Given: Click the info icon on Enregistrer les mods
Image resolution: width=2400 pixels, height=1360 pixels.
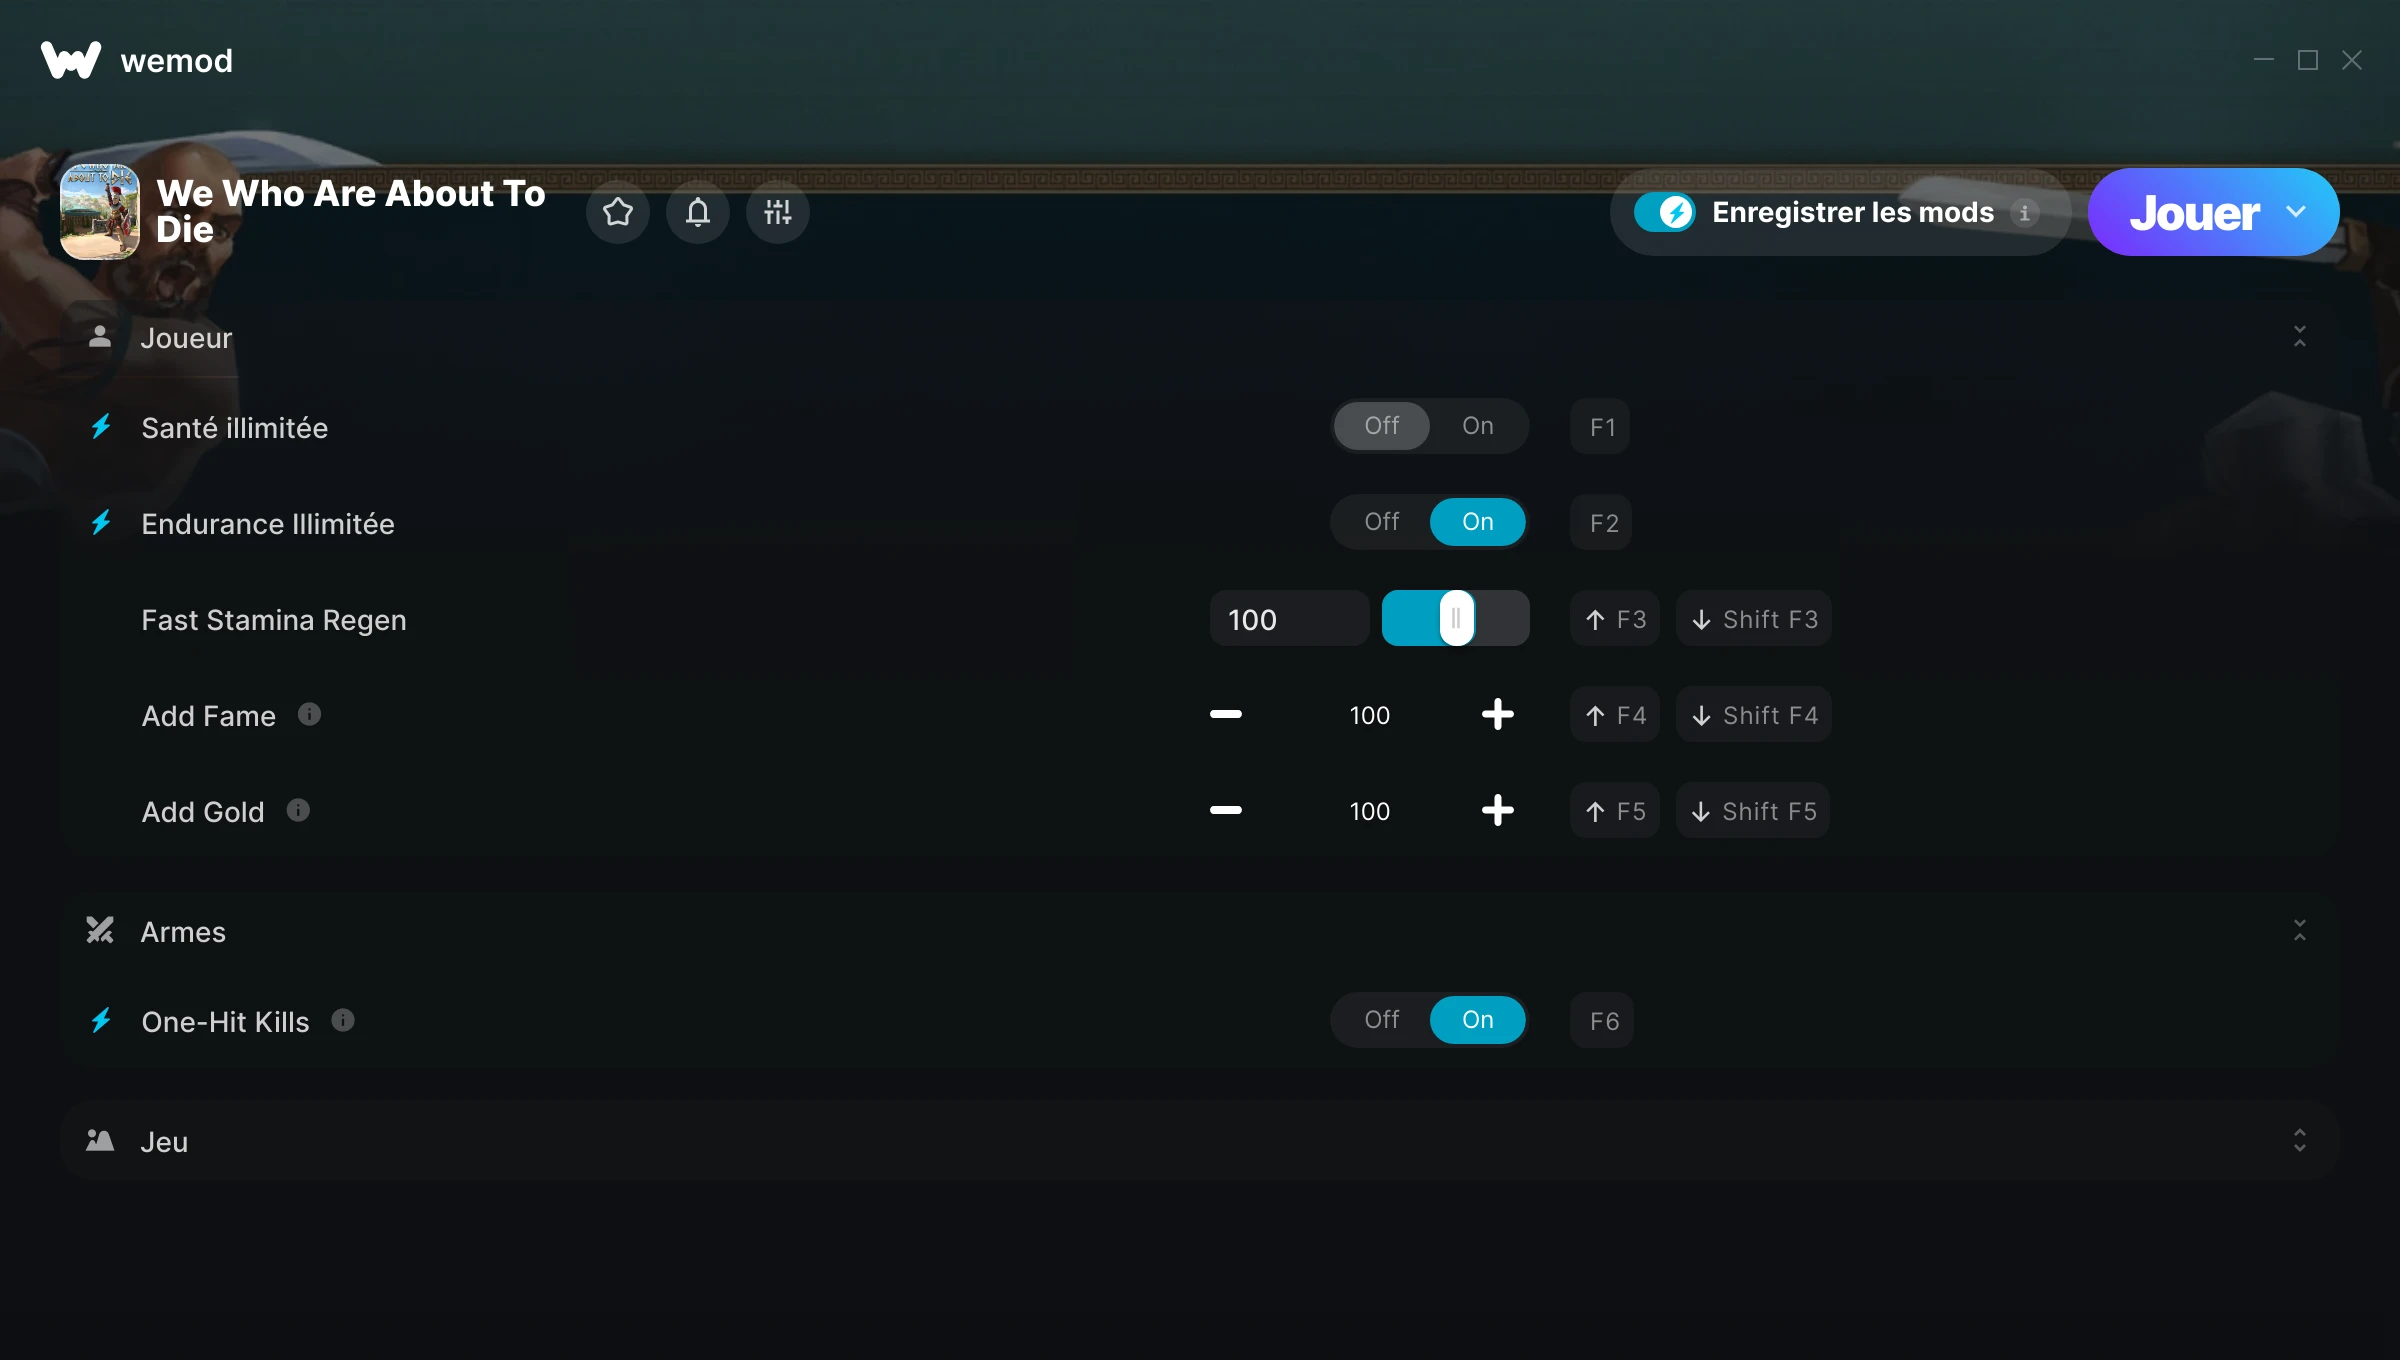Looking at the screenshot, I should 2025,213.
